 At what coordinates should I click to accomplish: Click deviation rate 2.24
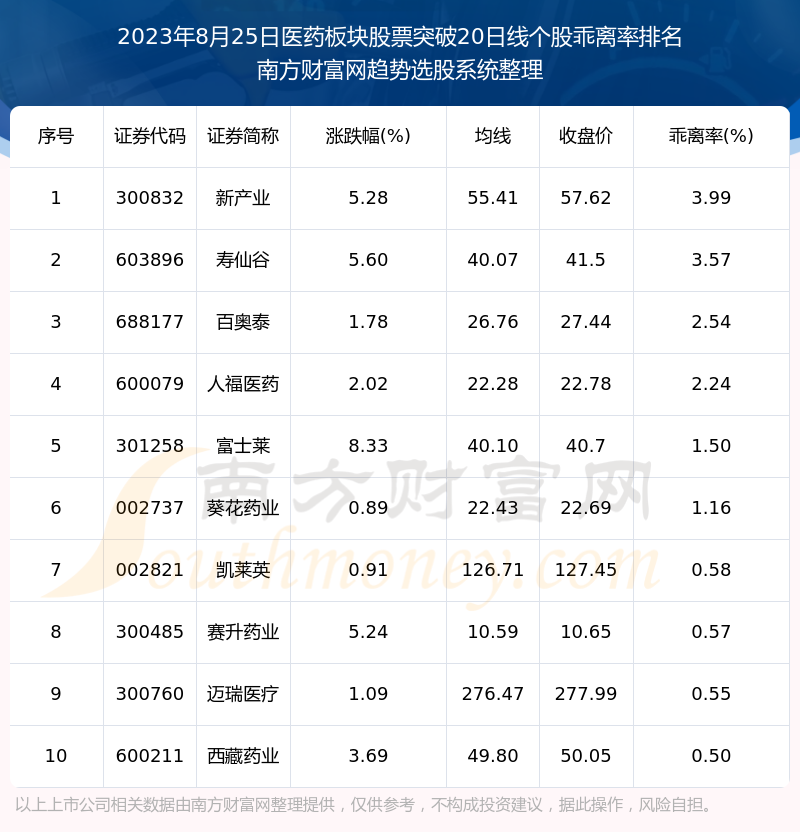point(711,384)
